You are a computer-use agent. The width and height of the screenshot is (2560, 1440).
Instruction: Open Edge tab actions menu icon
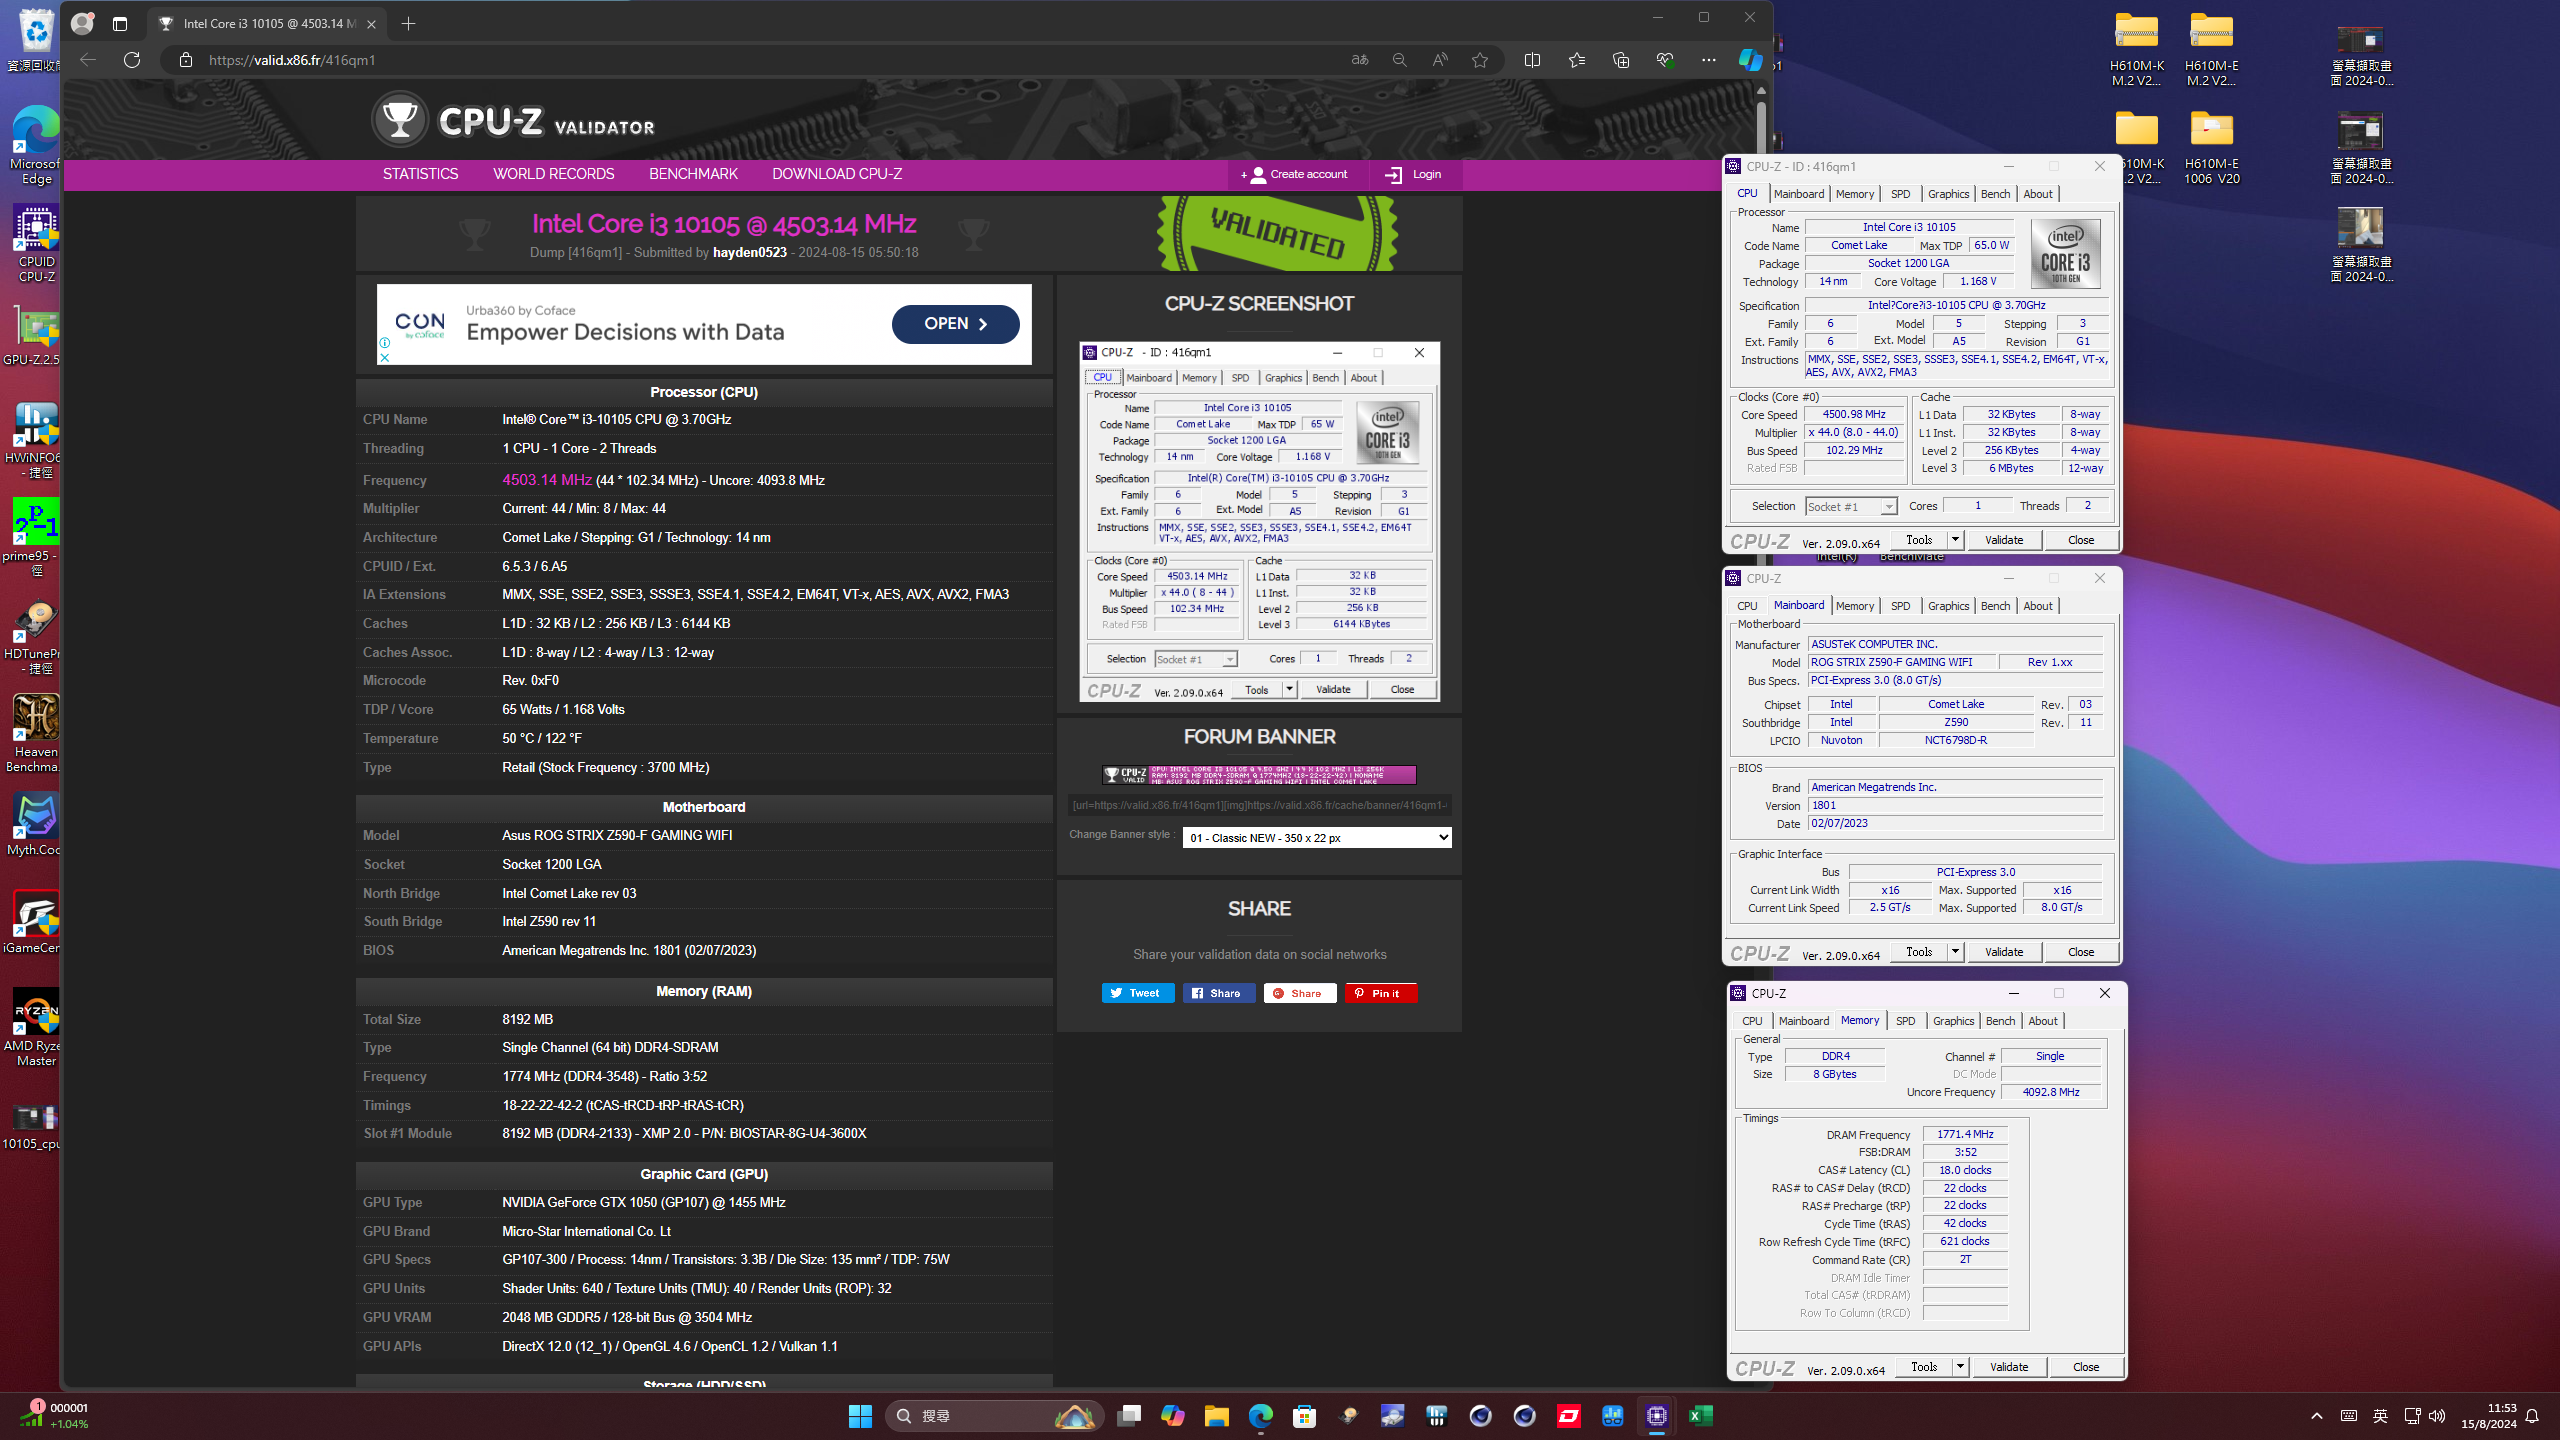tap(120, 24)
